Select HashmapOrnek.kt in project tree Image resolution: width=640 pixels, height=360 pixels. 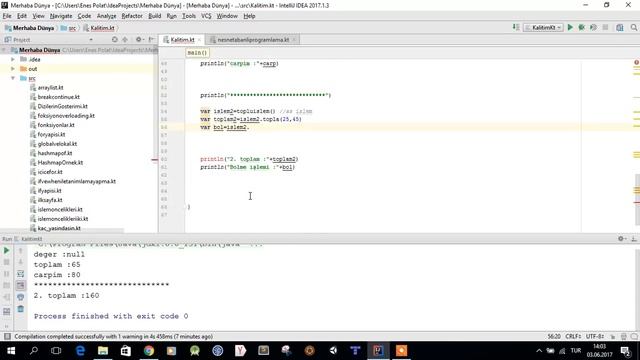pyautogui.click(x=60, y=162)
